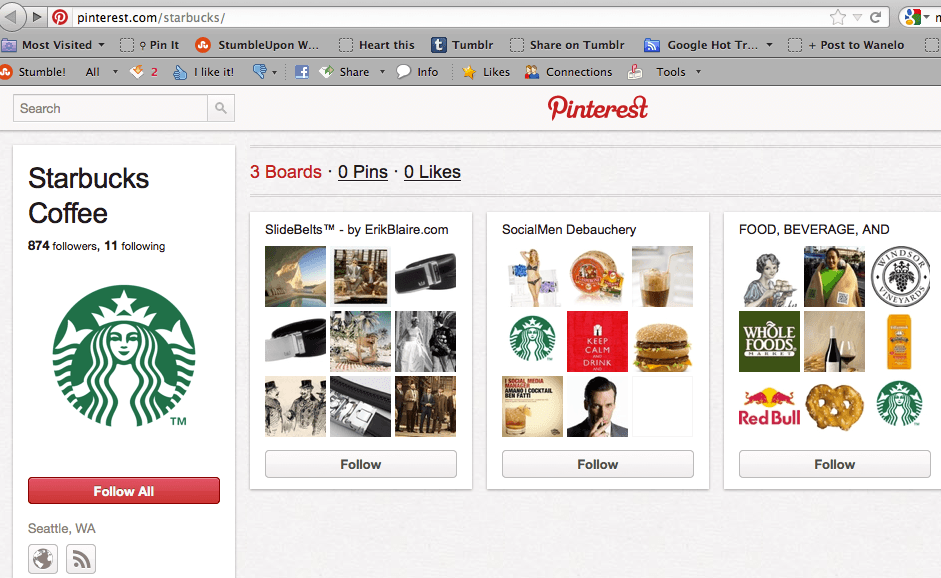The image size is (941, 578).
Task: Click the browser forward arrow button
Action: [x=37, y=17]
